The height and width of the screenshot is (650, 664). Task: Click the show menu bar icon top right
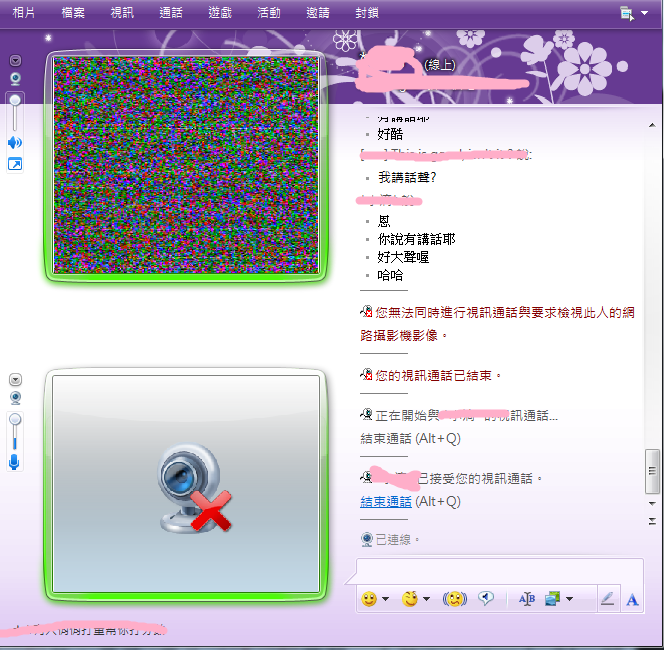627,13
